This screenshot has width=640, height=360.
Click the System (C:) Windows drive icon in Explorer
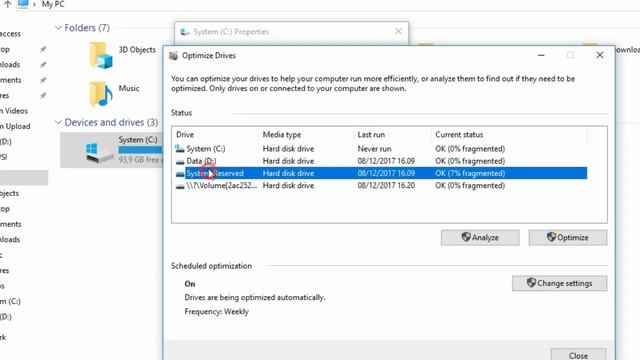[x=99, y=152]
